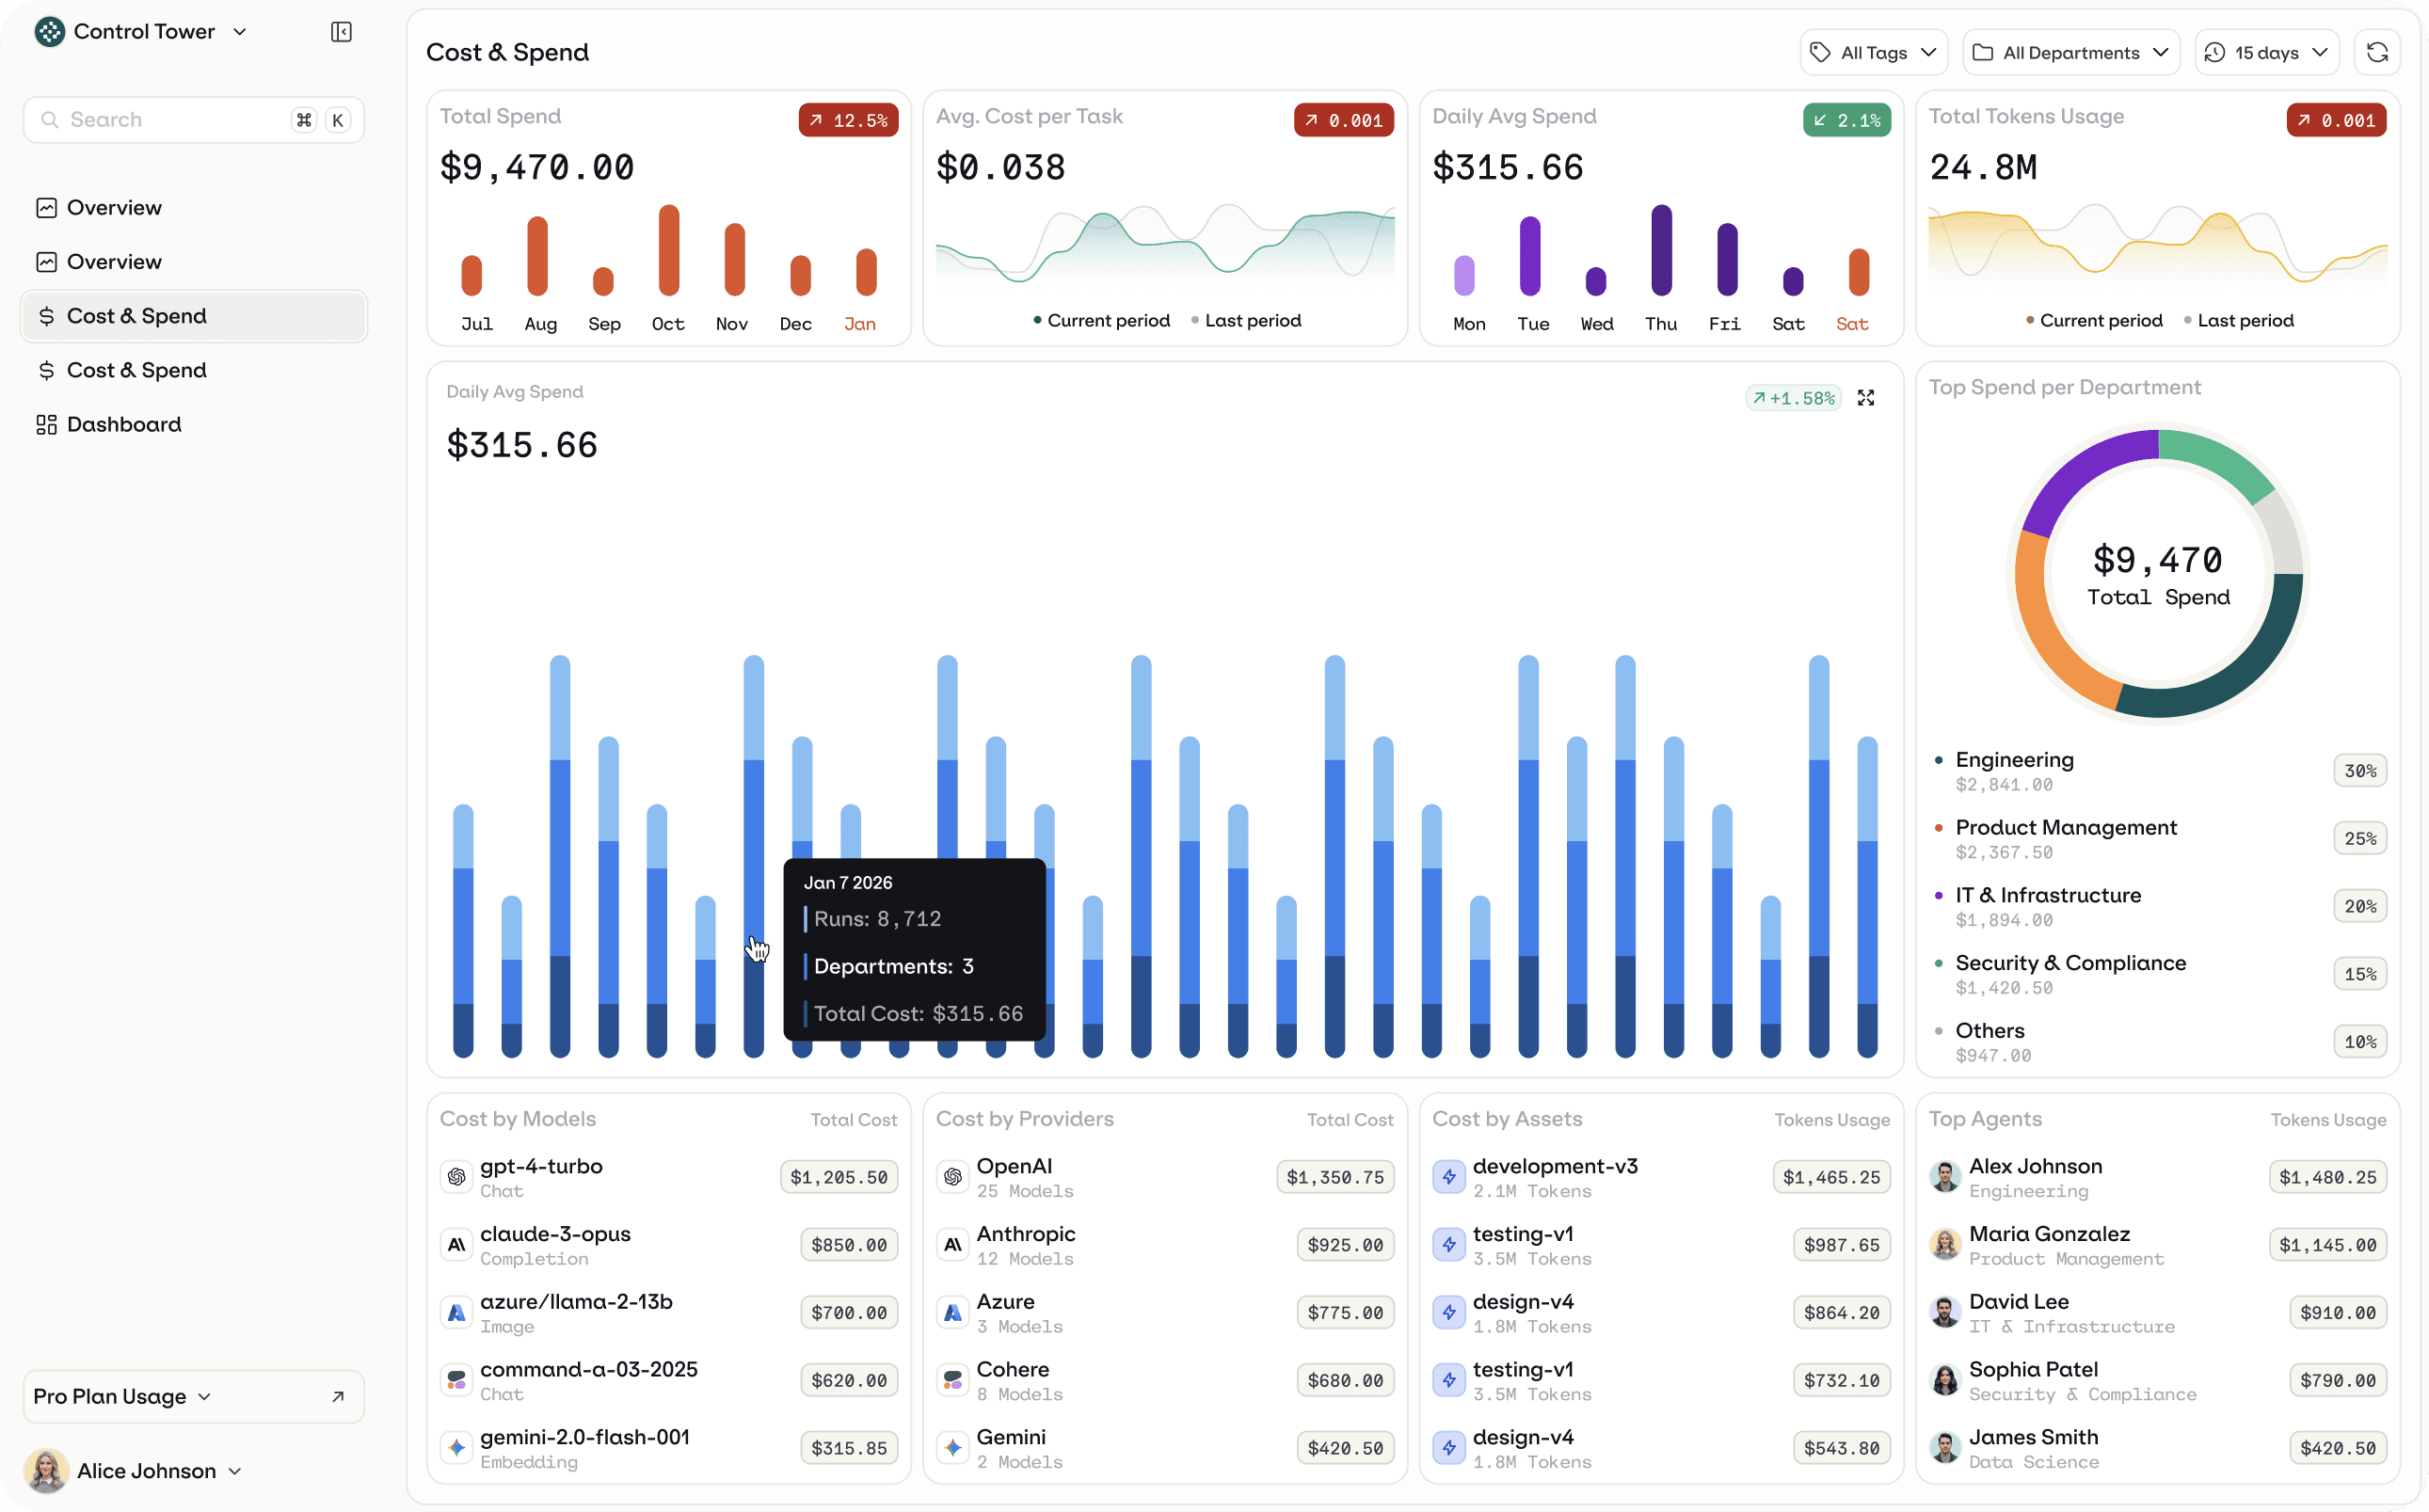The image size is (2429, 1512).
Task: Click the gemini-2.0-flash-001 model icon
Action: pos(457,1448)
